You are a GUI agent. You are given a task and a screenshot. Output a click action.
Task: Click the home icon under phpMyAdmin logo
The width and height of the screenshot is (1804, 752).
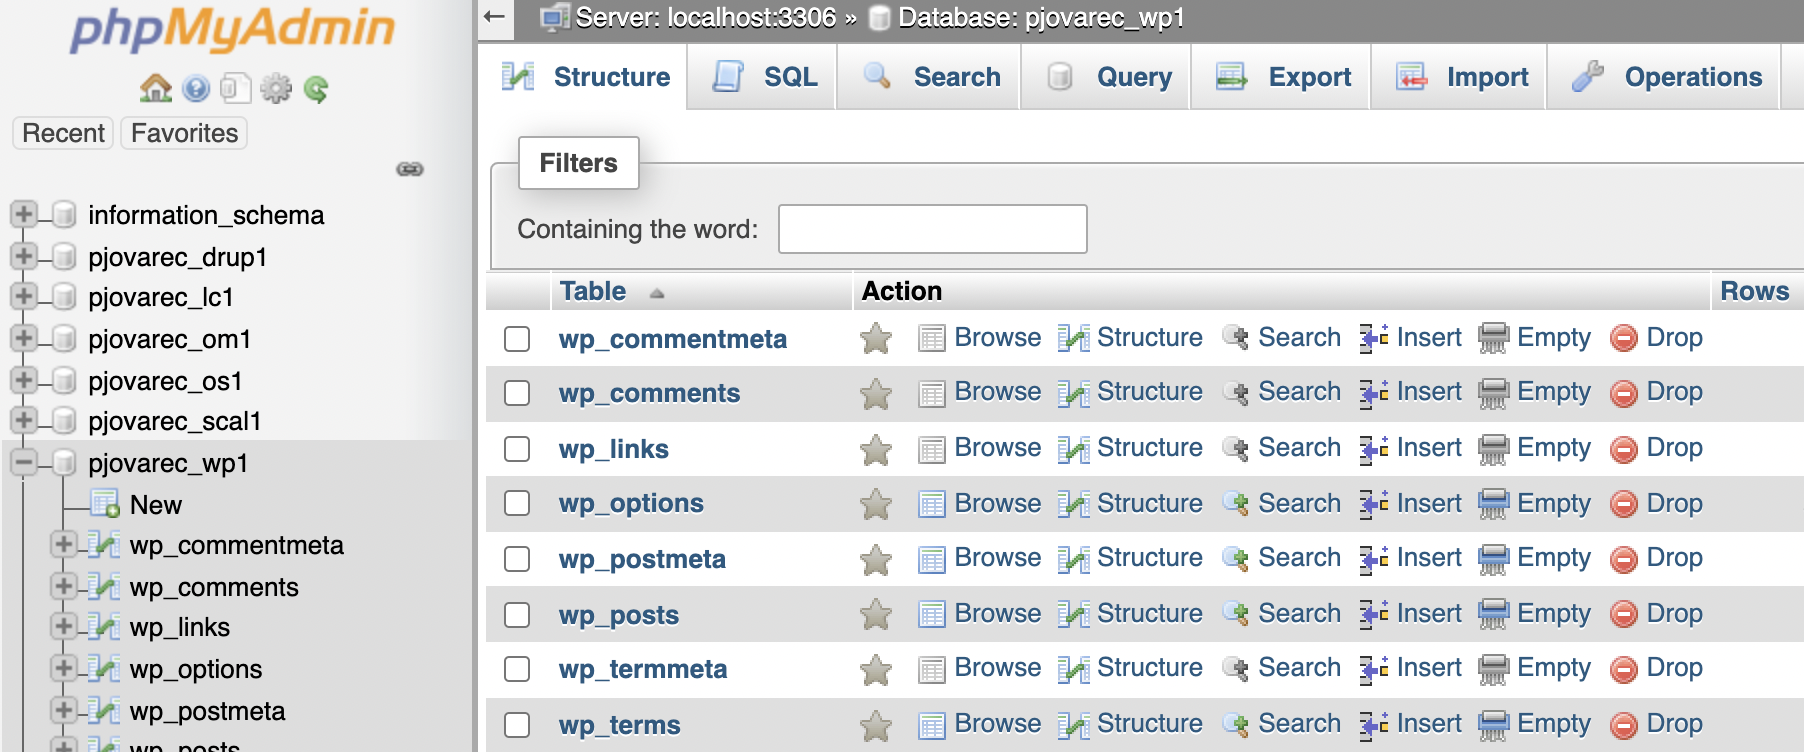pyautogui.click(x=155, y=89)
